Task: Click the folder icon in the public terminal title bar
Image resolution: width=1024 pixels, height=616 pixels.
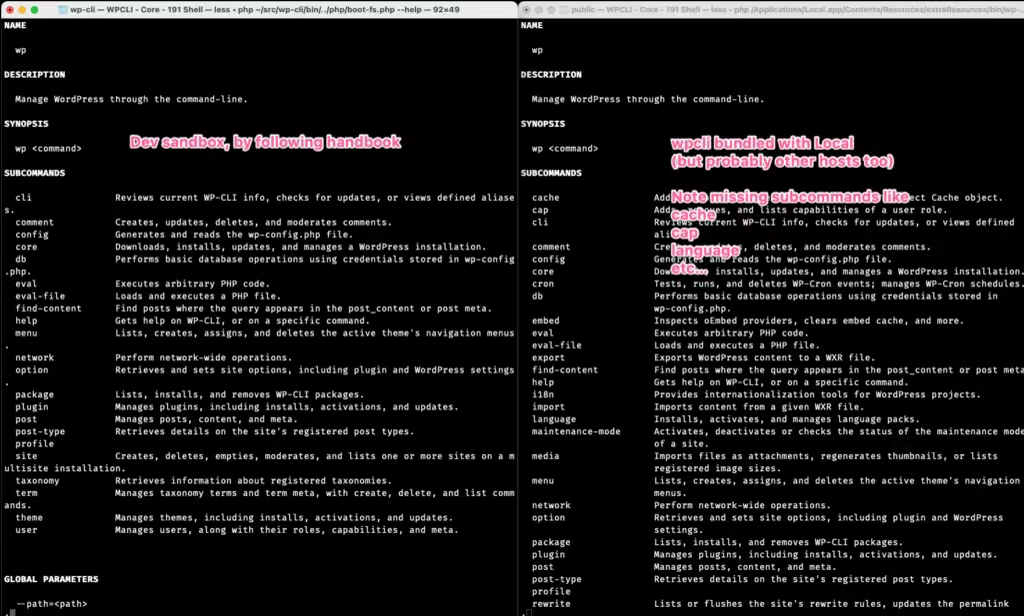Action: [564, 10]
